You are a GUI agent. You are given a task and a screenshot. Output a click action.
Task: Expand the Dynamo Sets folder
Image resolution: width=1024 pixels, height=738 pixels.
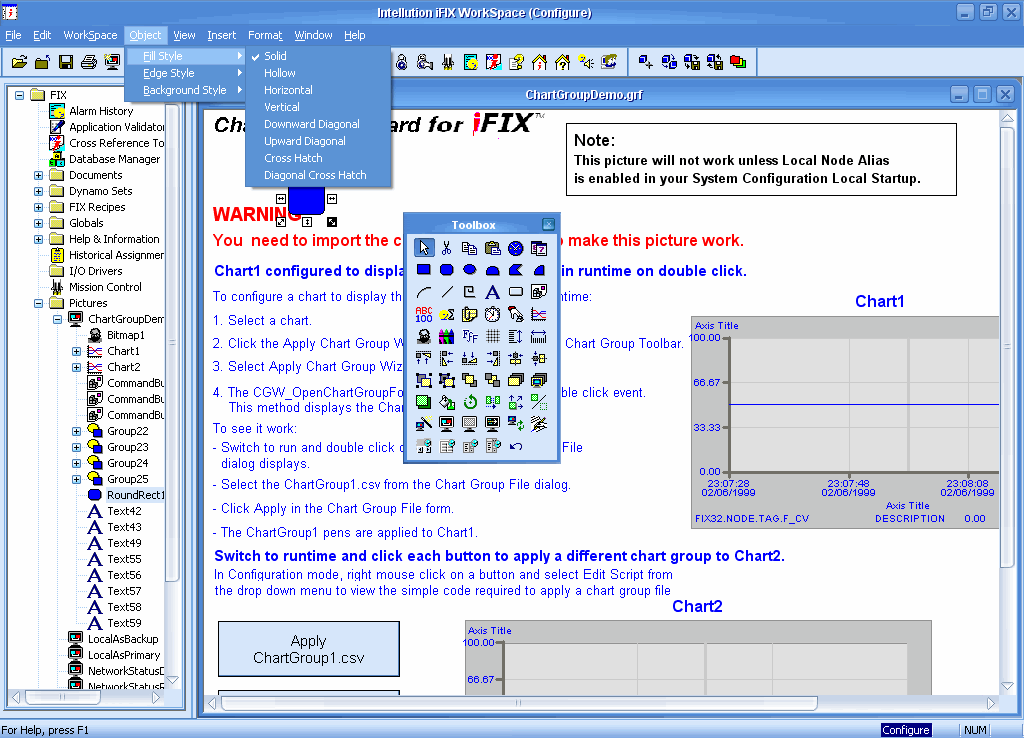tap(39, 191)
